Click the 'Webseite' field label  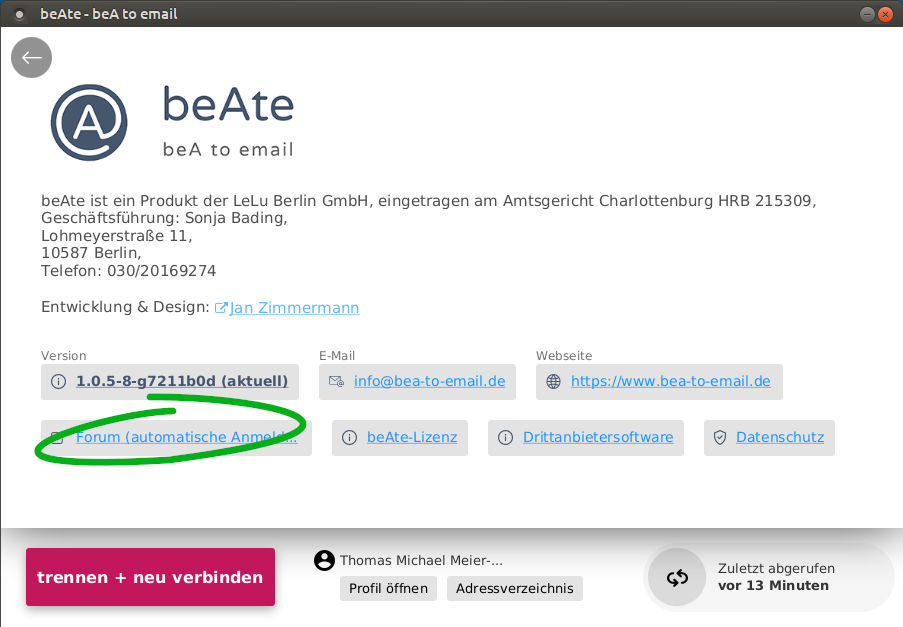click(x=564, y=356)
